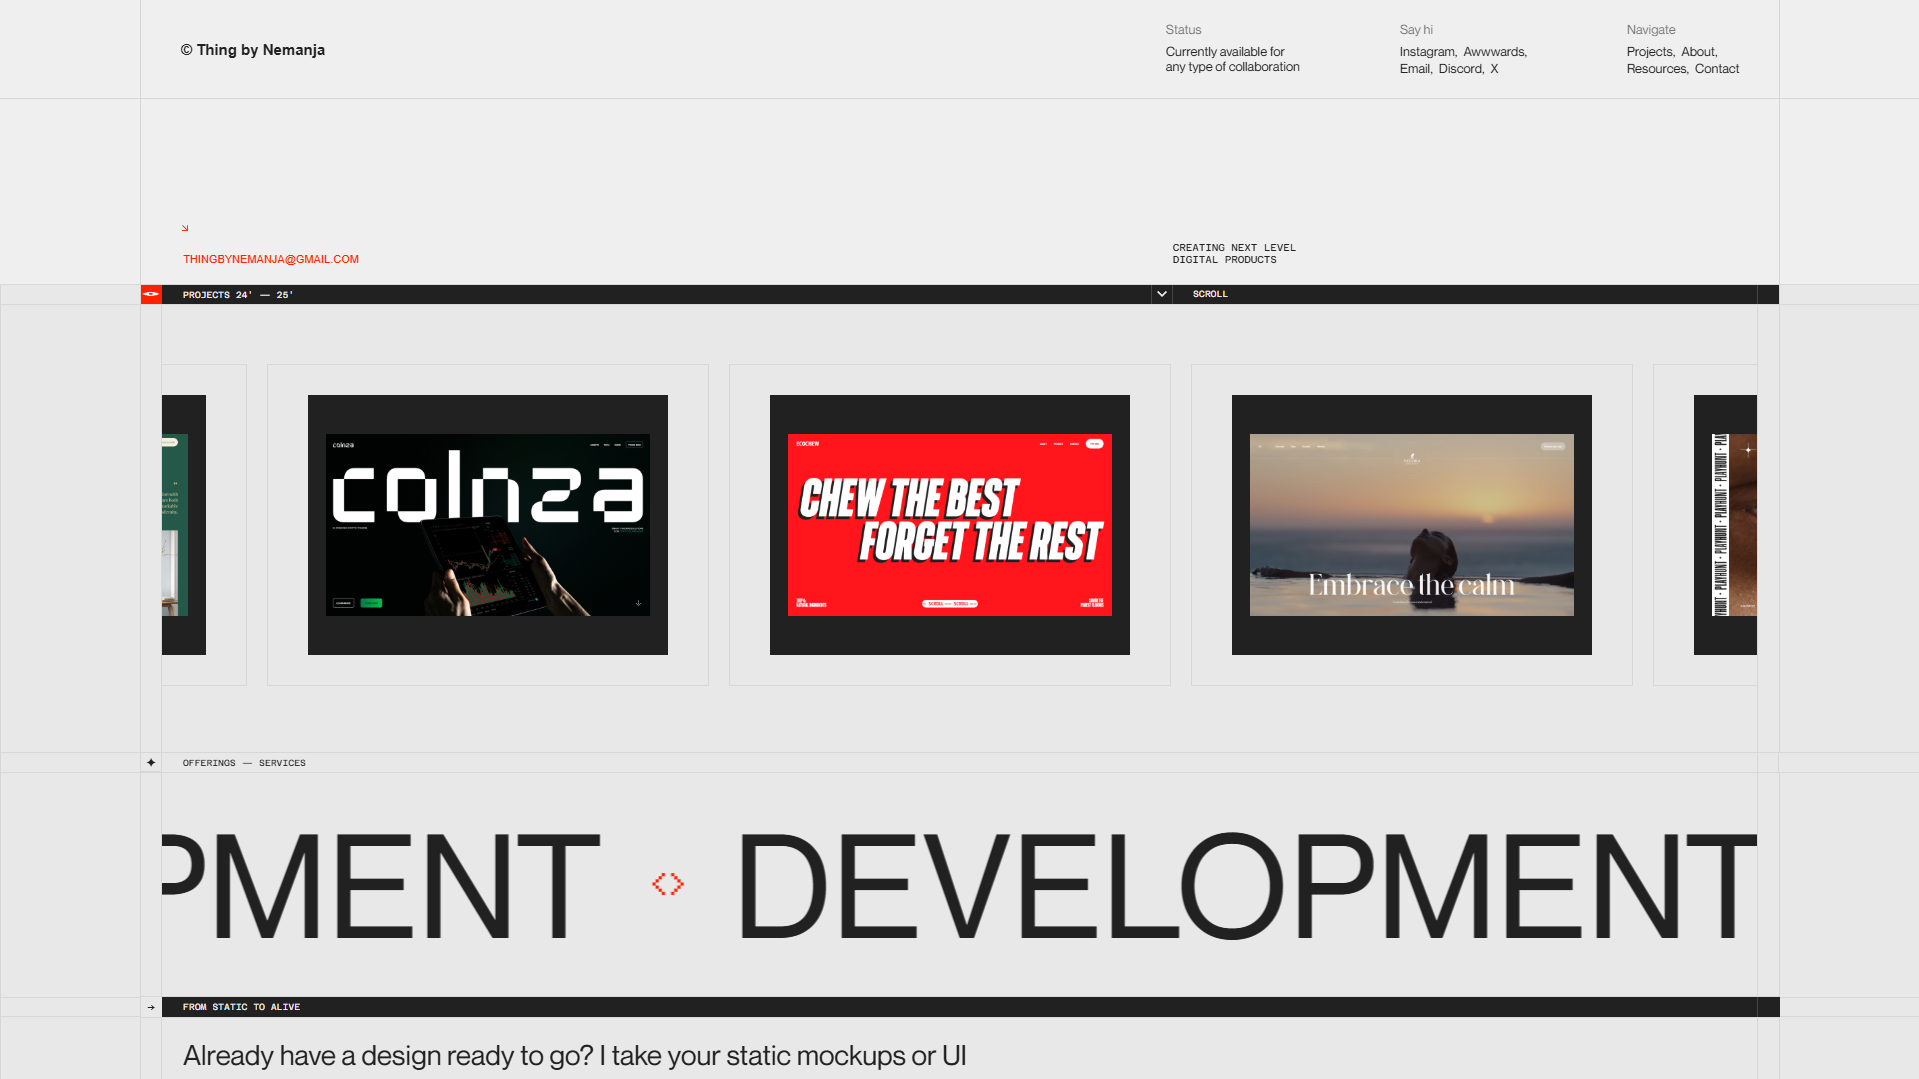This screenshot has width=1919, height=1079.
Task: Navigate to Resources
Action: click(x=1656, y=69)
